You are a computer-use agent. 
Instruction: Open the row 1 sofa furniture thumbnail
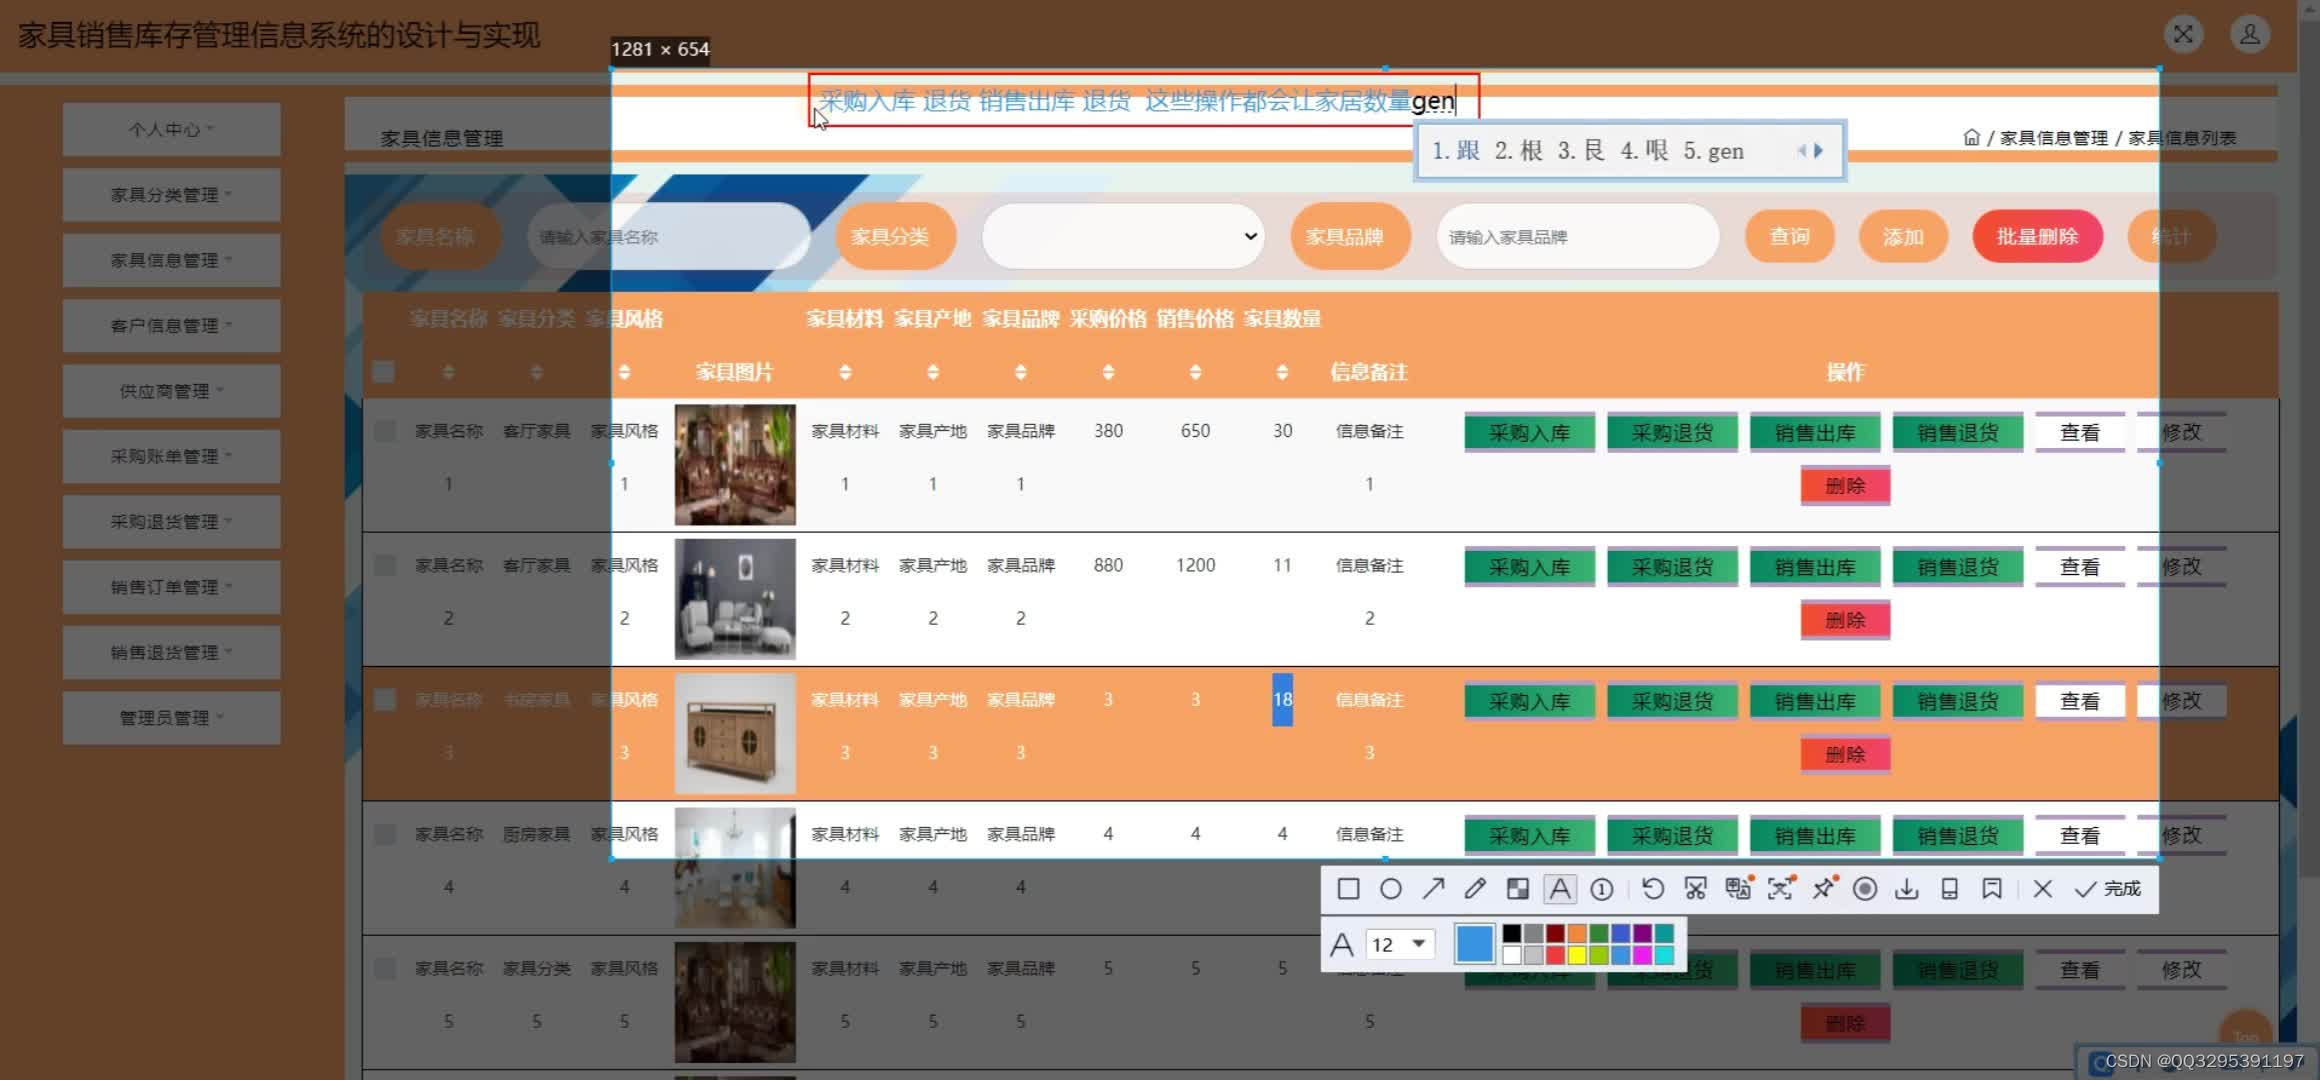click(735, 465)
